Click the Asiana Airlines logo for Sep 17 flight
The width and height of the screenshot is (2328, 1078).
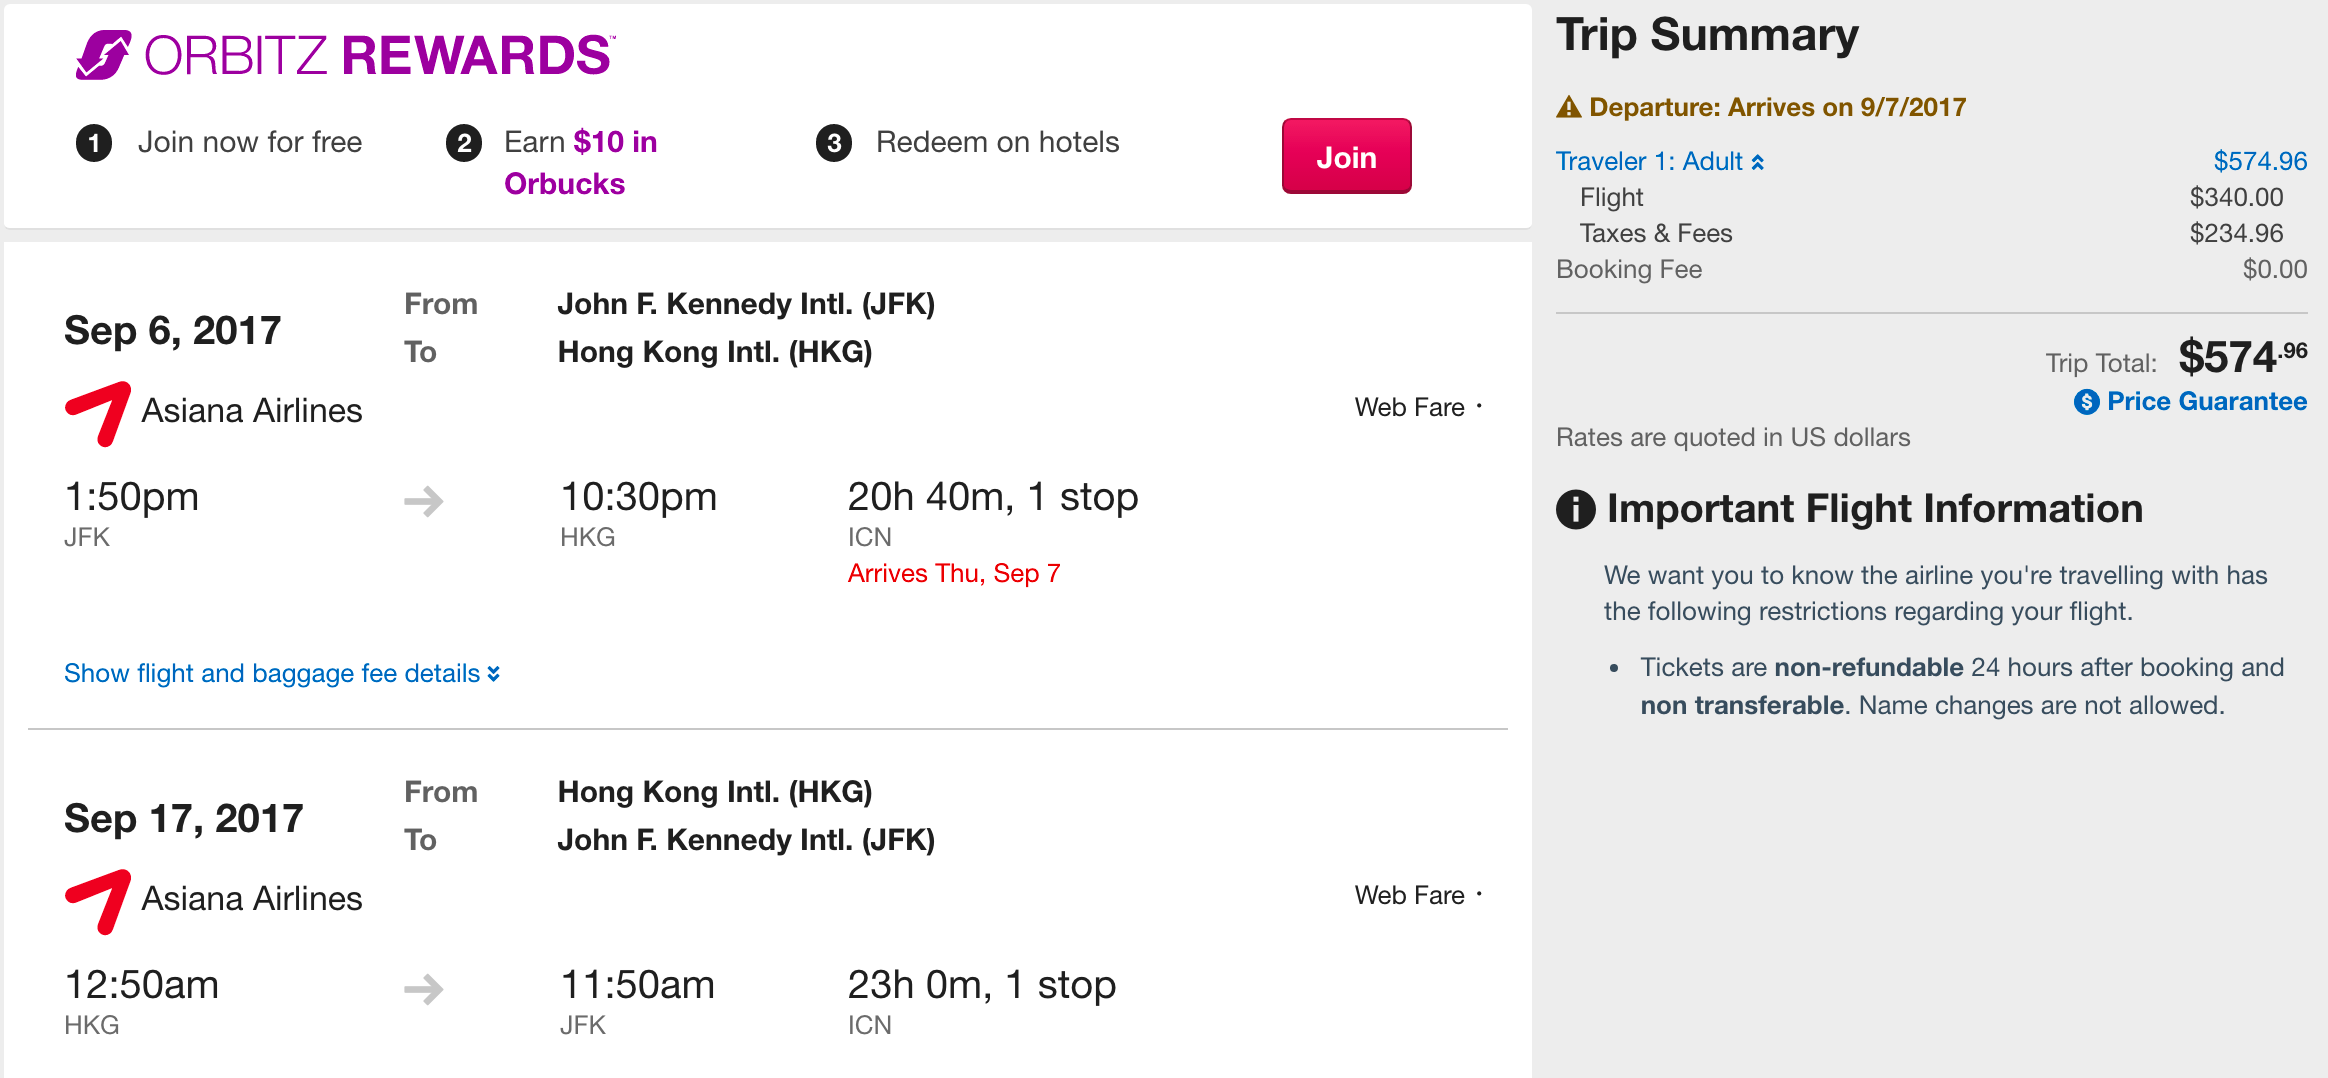click(98, 900)
